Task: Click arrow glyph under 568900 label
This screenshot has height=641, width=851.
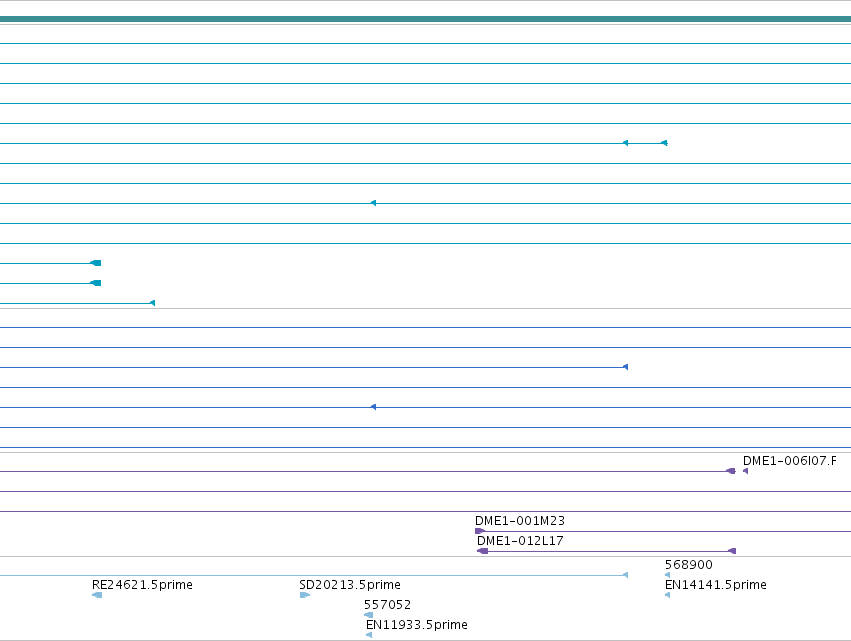Action: (x=668, y=575)
